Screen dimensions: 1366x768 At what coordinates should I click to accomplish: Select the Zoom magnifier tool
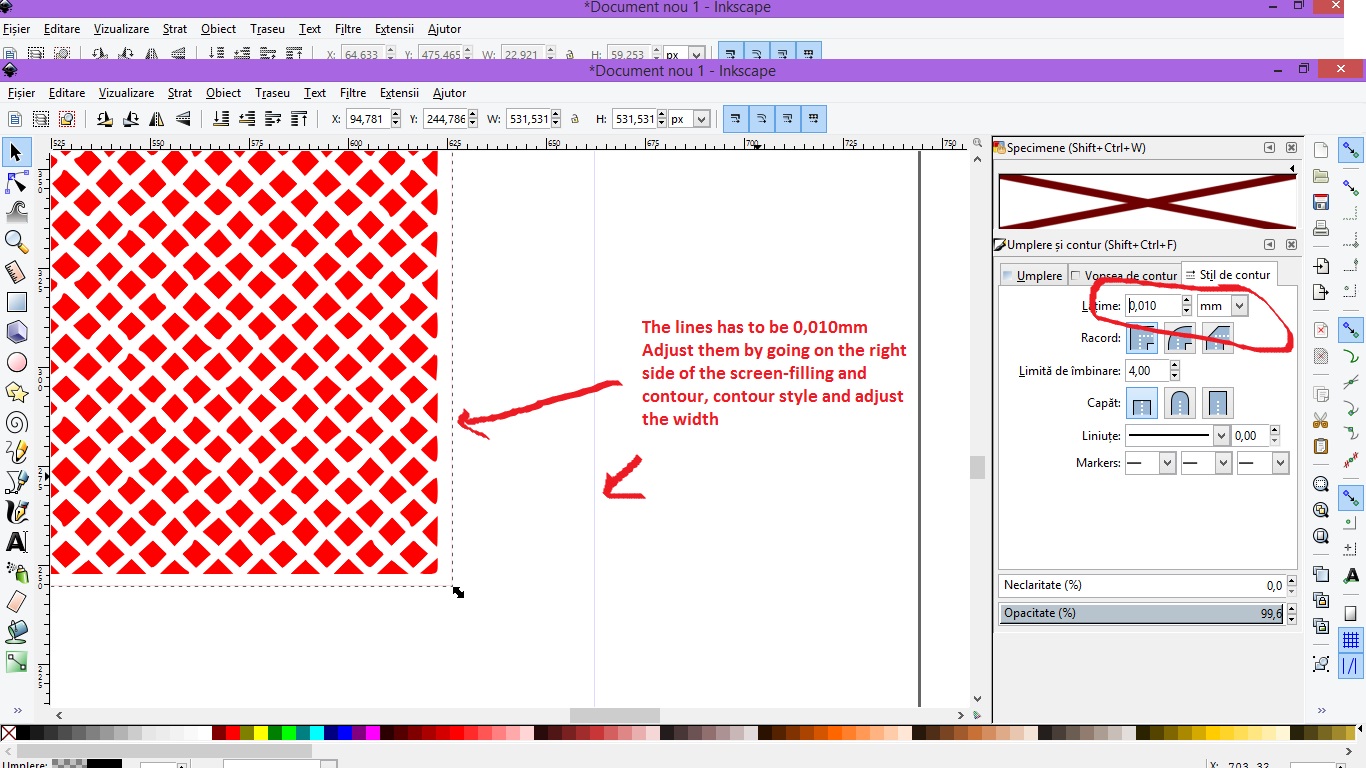point(16,241)
